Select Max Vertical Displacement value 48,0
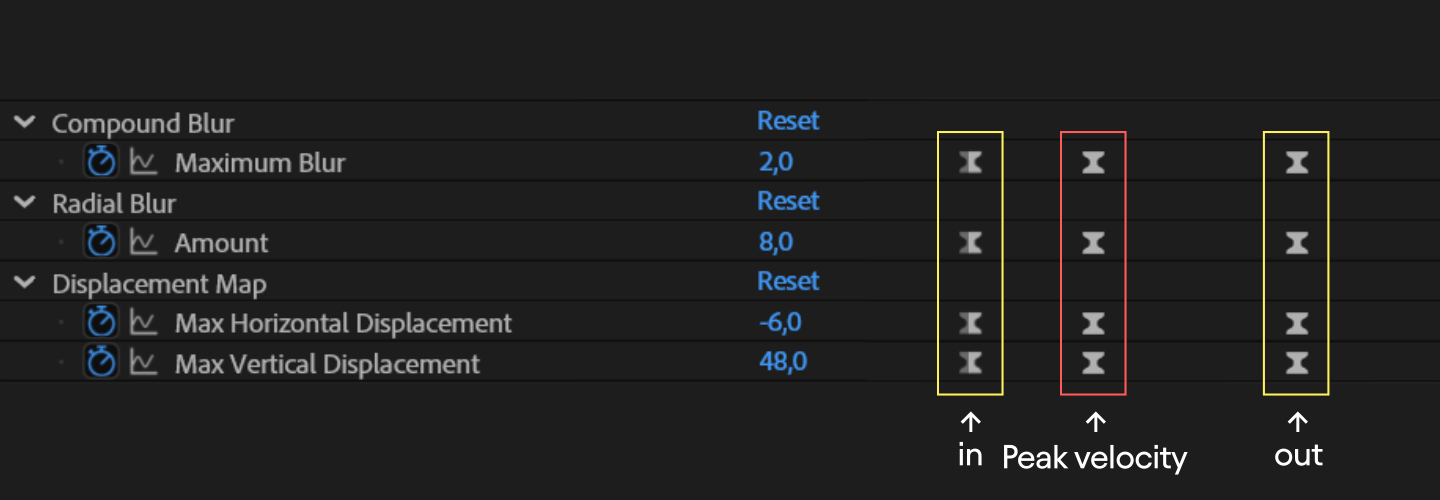 click(x=783, y=362)
